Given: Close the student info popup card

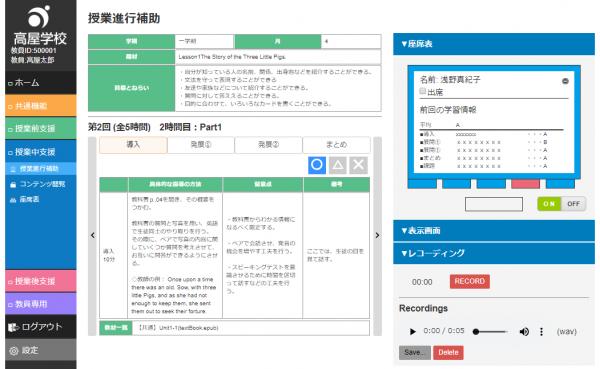Looking at the screenshot, I should pos(565,81).
